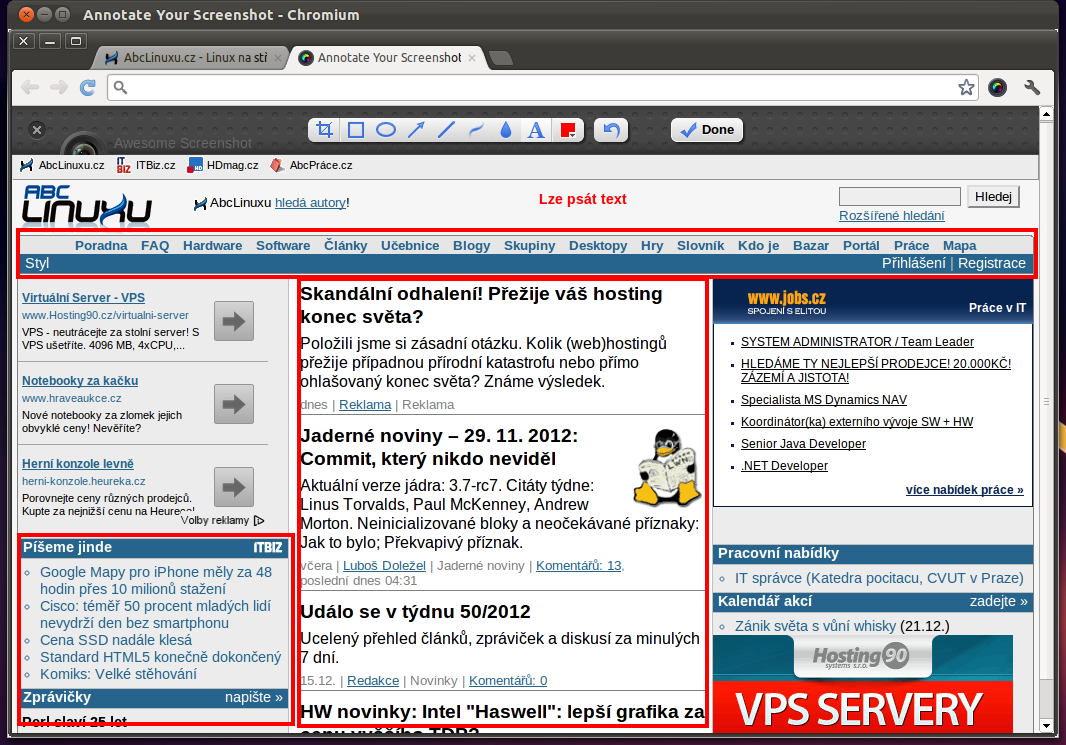Click arrow beside 'Notebooky za kačku' ad
1066x745 pixels.
pos(234,404)
